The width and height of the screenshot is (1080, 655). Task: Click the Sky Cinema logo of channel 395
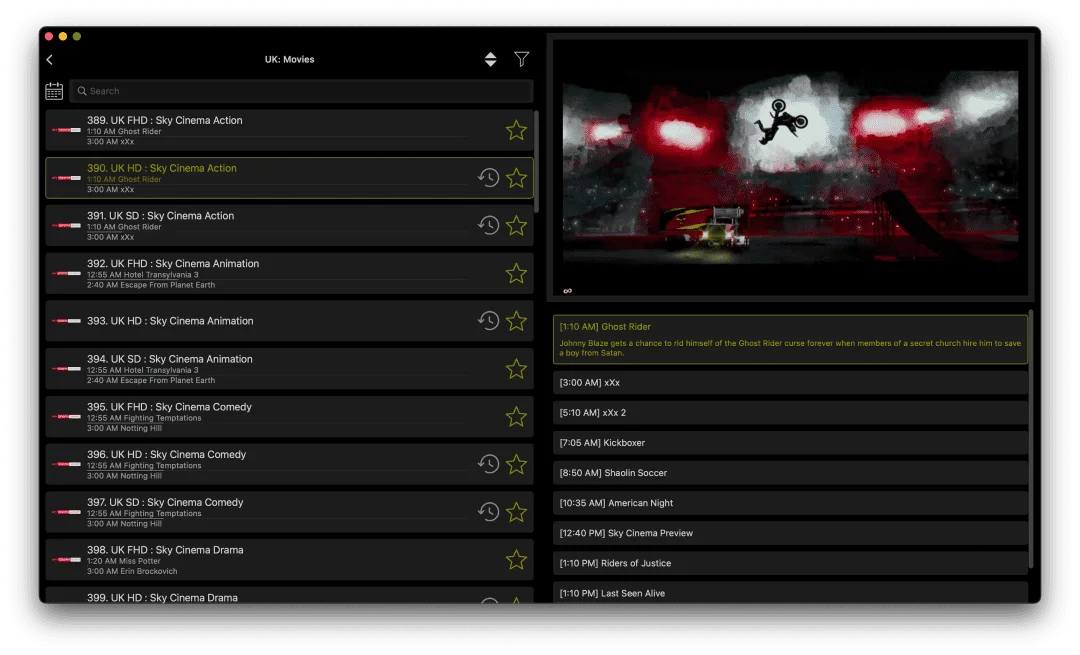pyautogui.click(x=66, y=417)
